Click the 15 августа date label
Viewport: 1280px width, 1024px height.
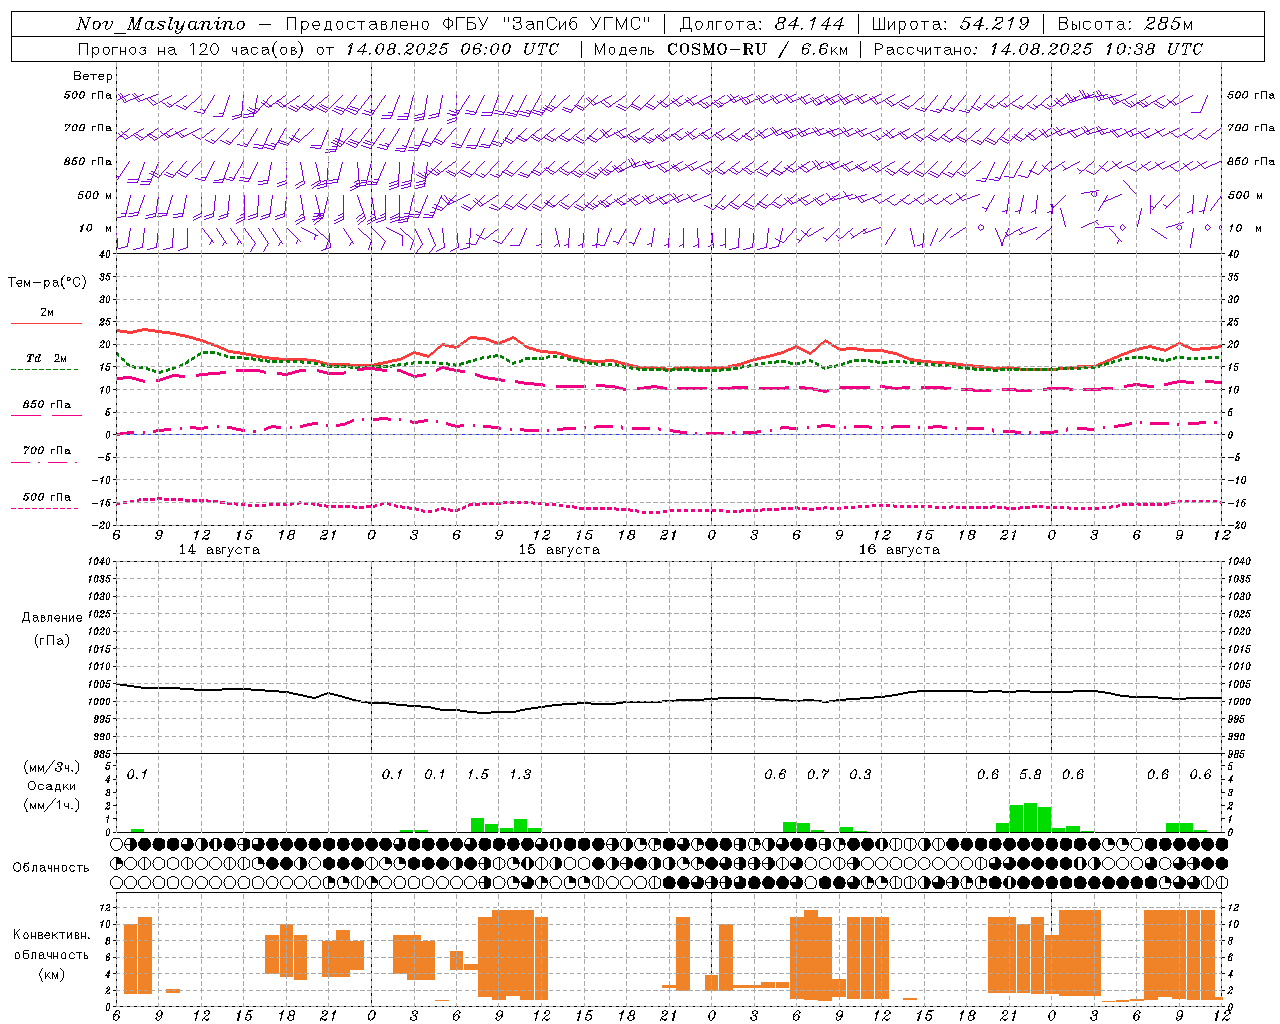559,550
